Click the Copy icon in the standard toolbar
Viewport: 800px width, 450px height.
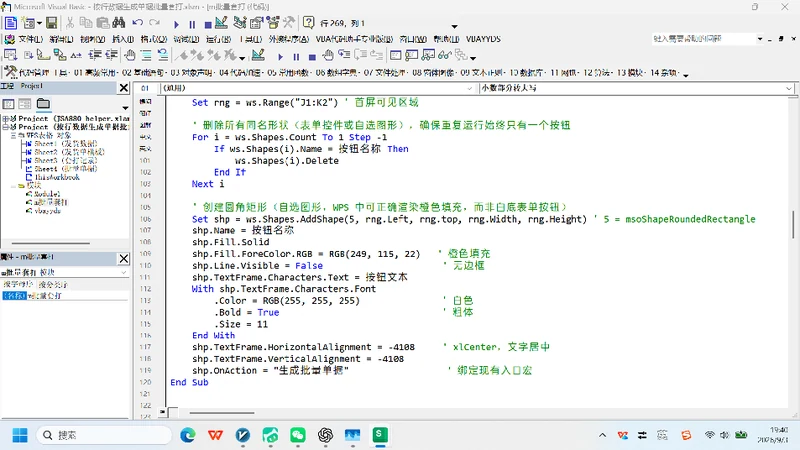point(86,23)
